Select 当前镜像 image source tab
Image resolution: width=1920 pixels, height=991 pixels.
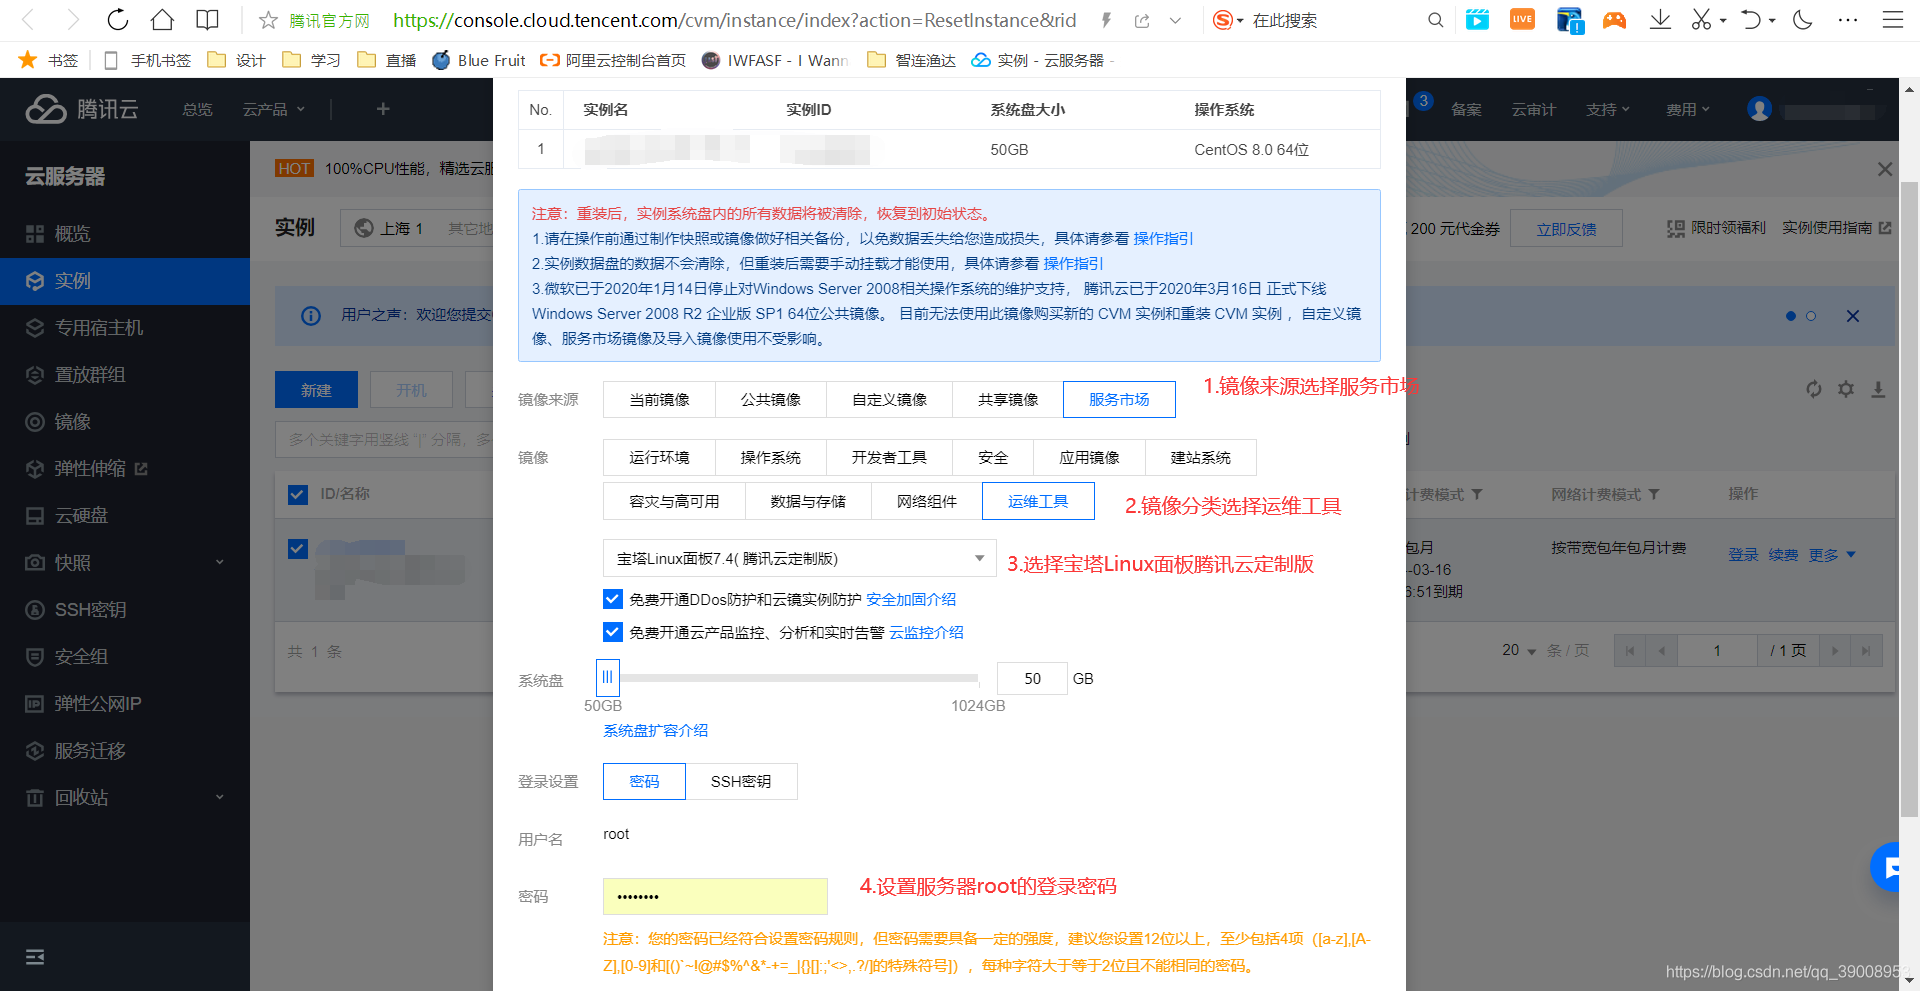(659, 399)
